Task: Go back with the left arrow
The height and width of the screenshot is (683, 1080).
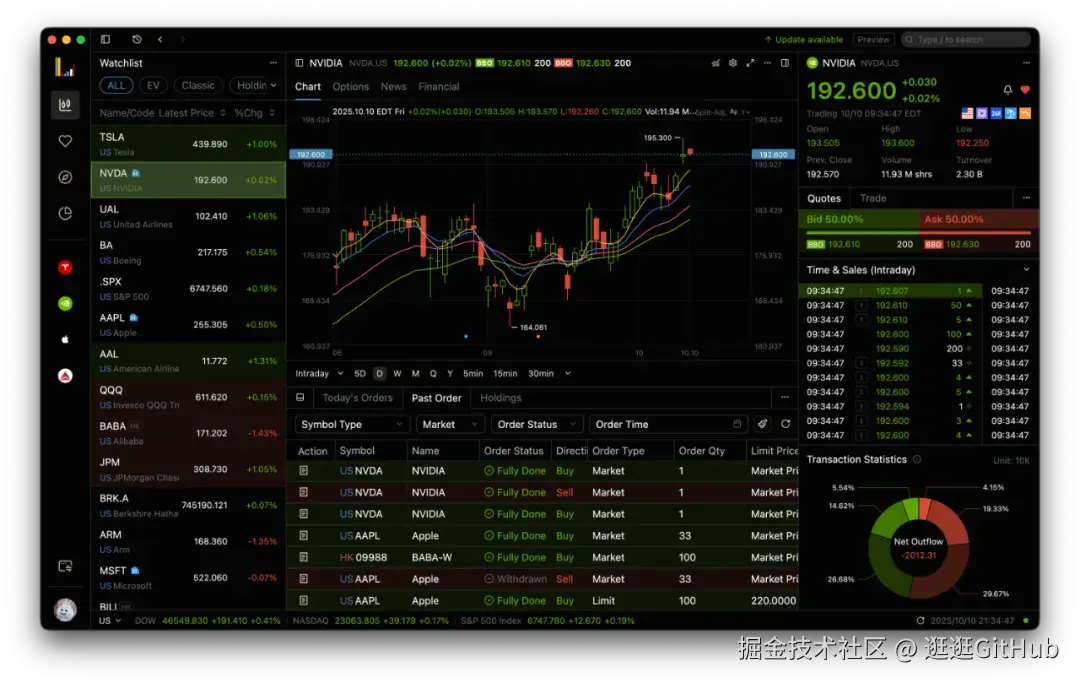Action: tap(160, 39)
